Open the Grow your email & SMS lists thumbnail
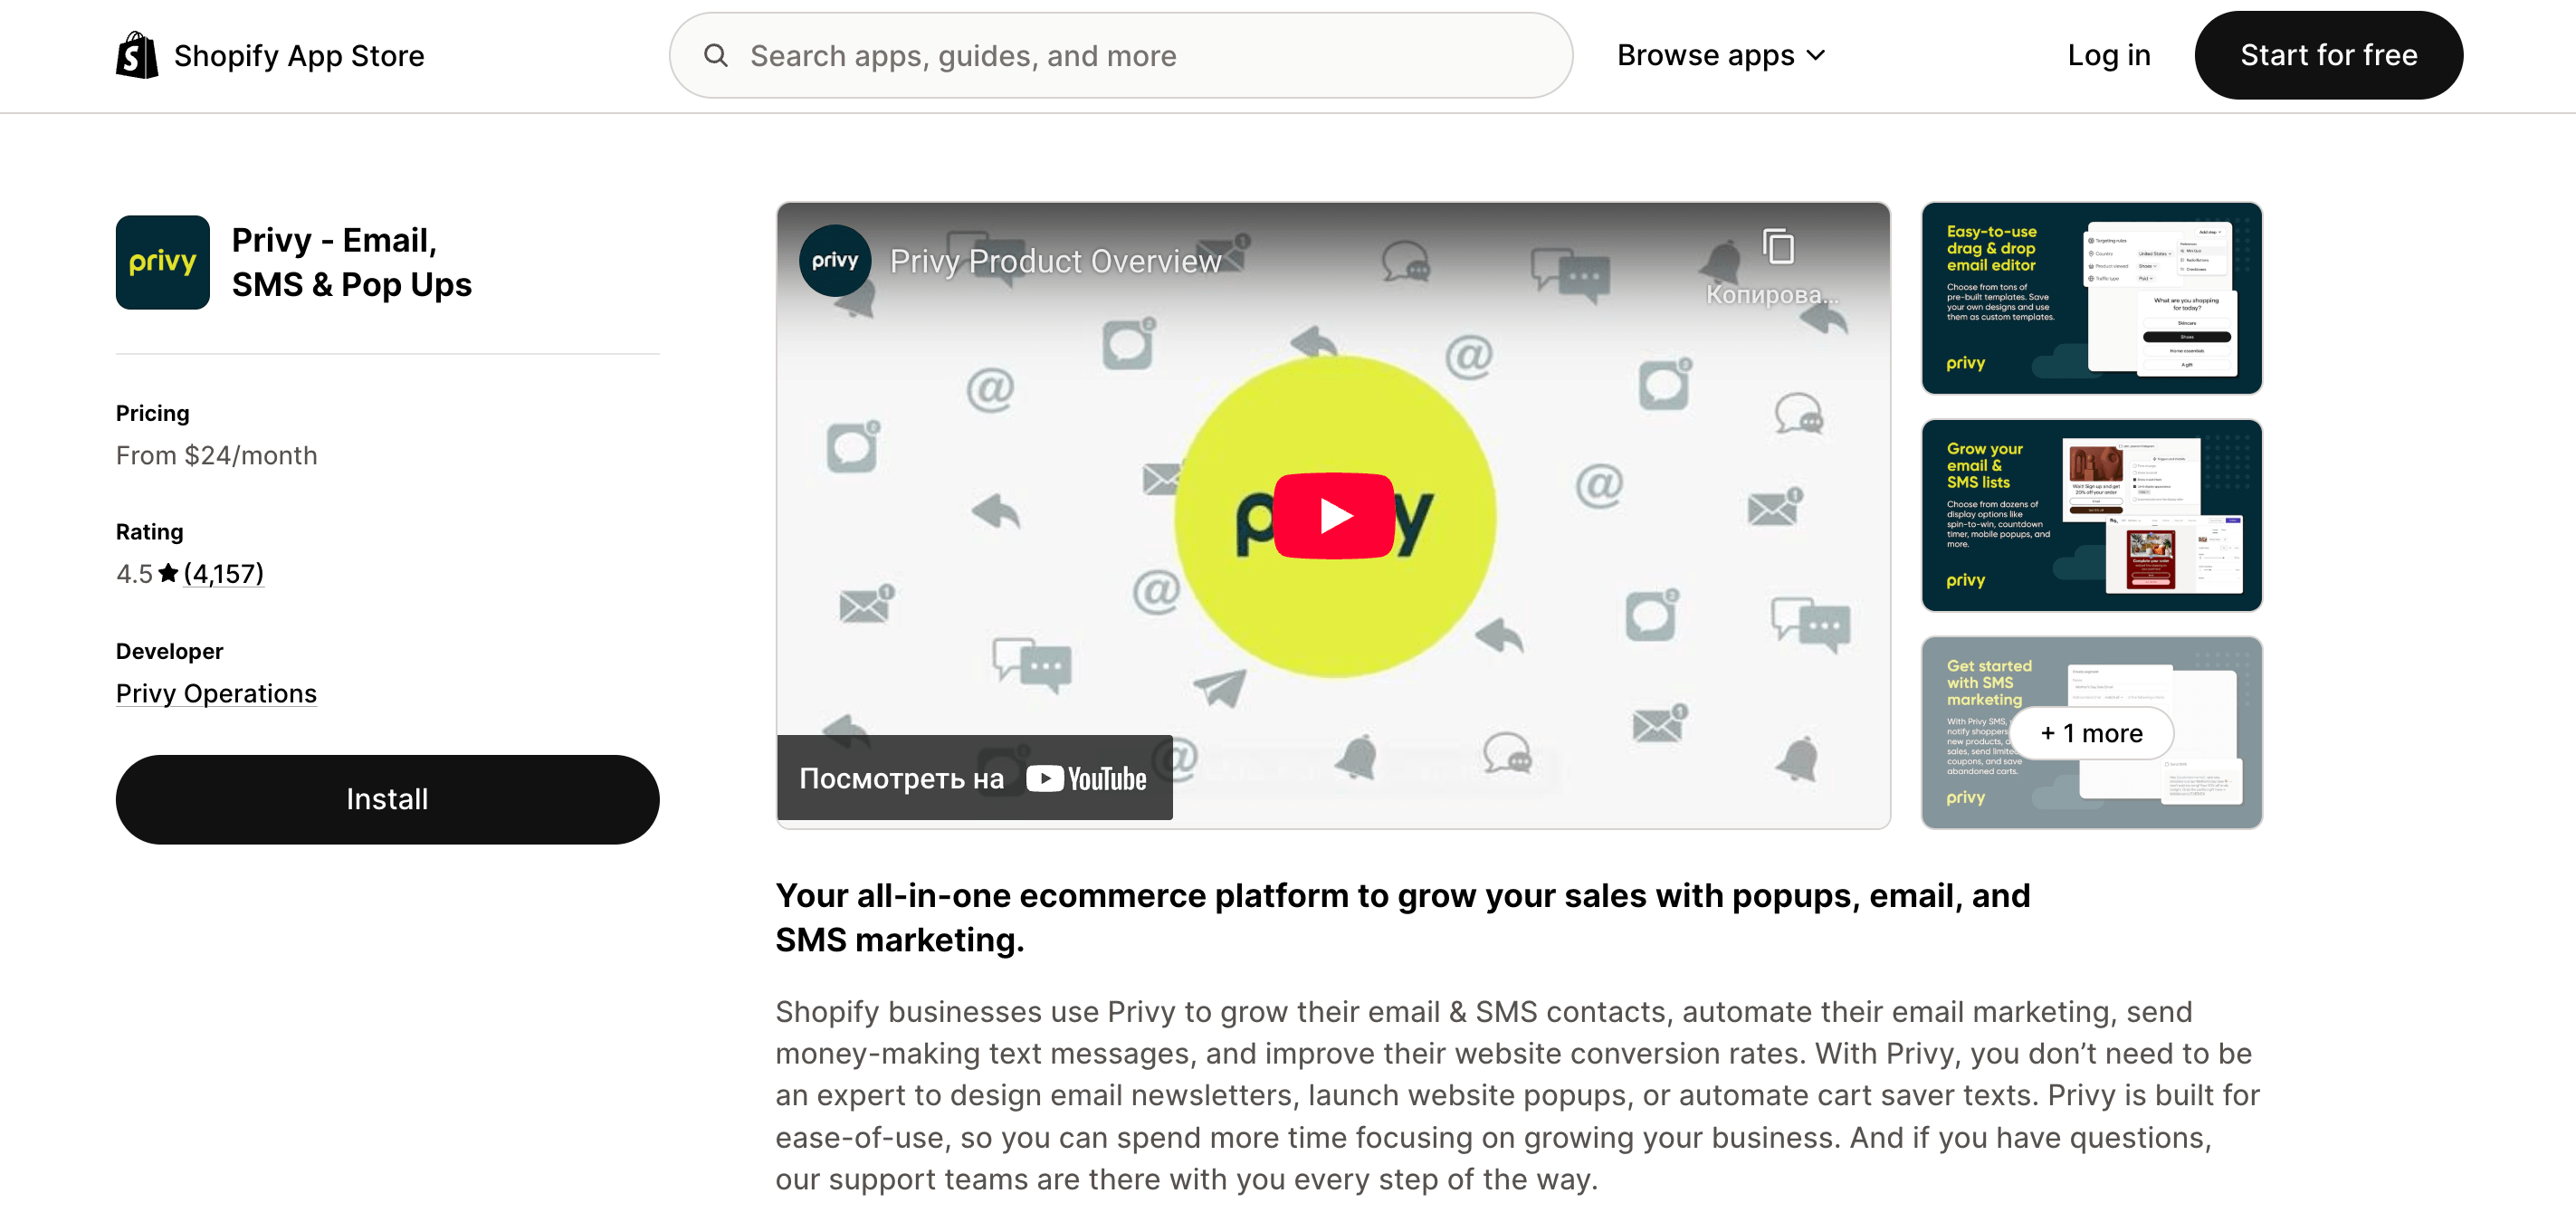 click(x=2091, y=515)
